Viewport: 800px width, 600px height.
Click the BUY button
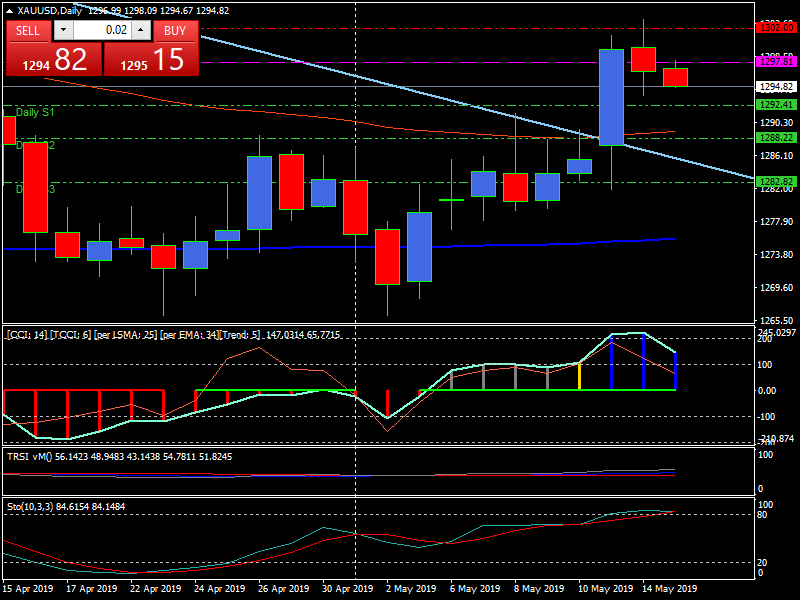pos(175,31)
